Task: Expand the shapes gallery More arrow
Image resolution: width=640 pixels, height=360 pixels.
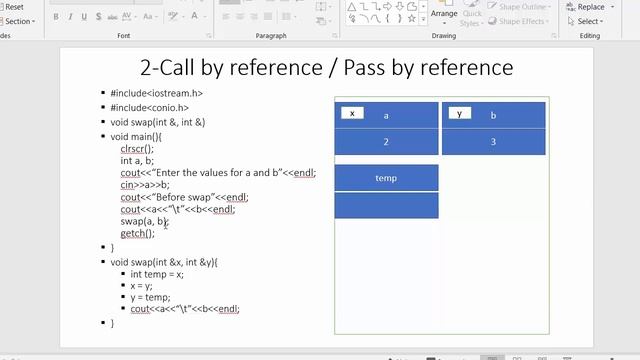Action: (x=423, y=19)
